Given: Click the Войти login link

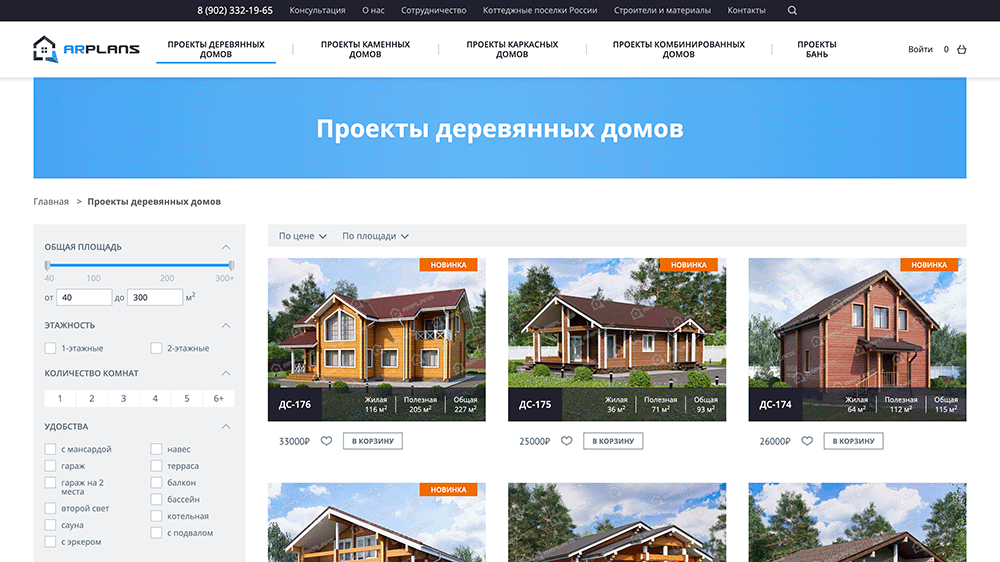Looking at the screenshot, I should 920,49.
